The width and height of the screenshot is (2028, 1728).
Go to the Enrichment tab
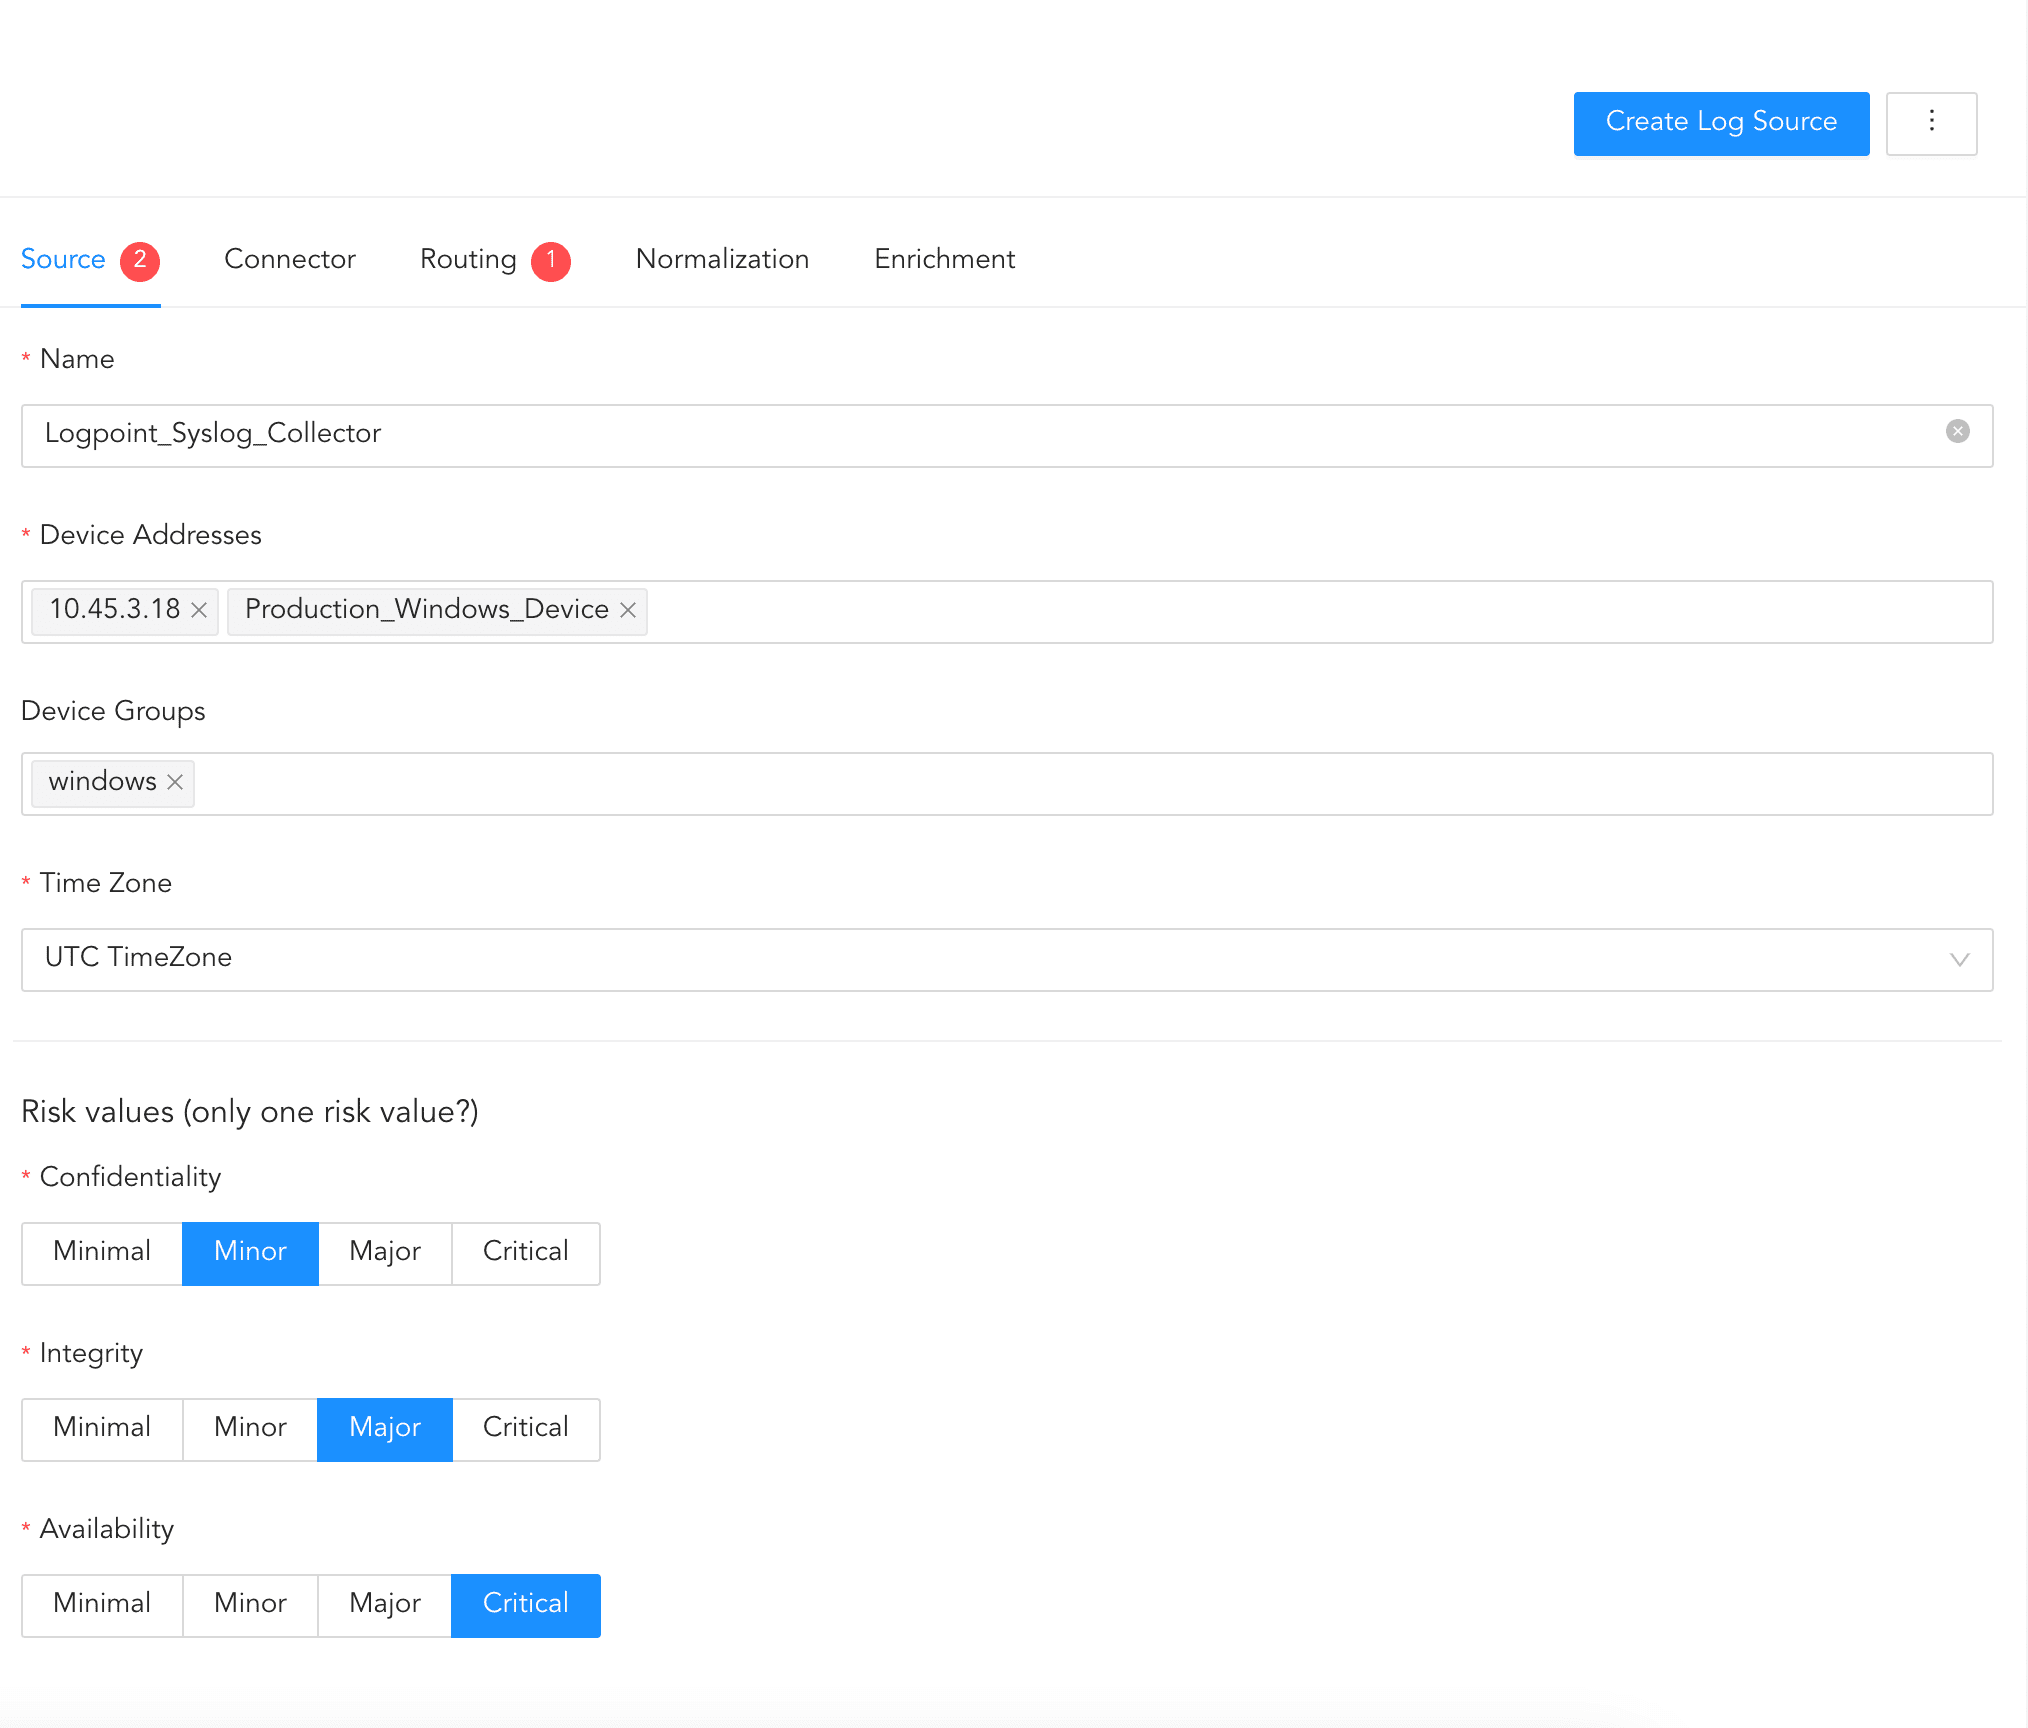(x=944, y=259)
